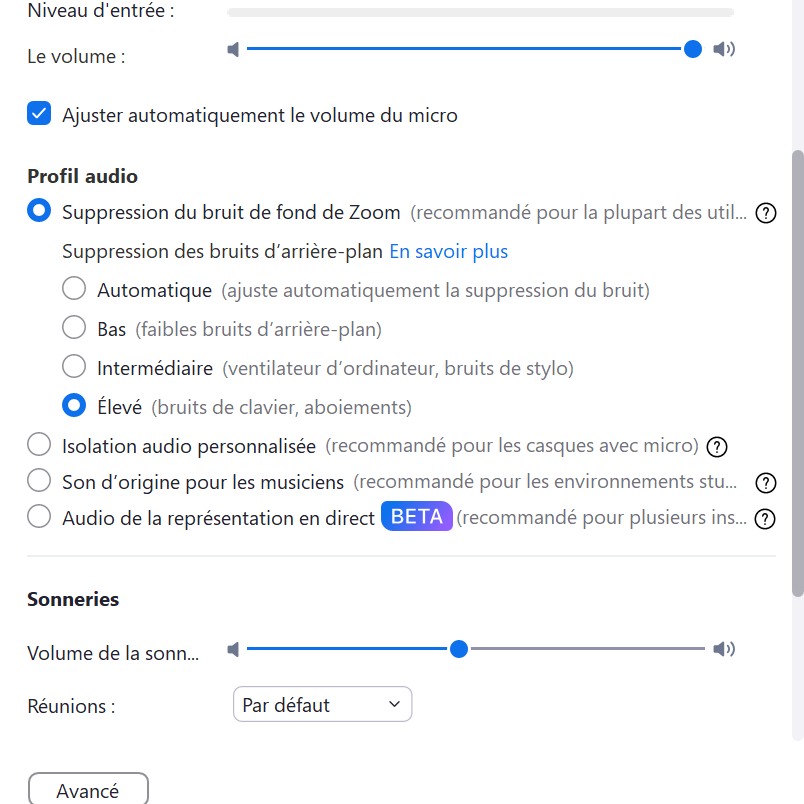Click the help icon beside Zoom background noise suppression

[x=766, y=213]
